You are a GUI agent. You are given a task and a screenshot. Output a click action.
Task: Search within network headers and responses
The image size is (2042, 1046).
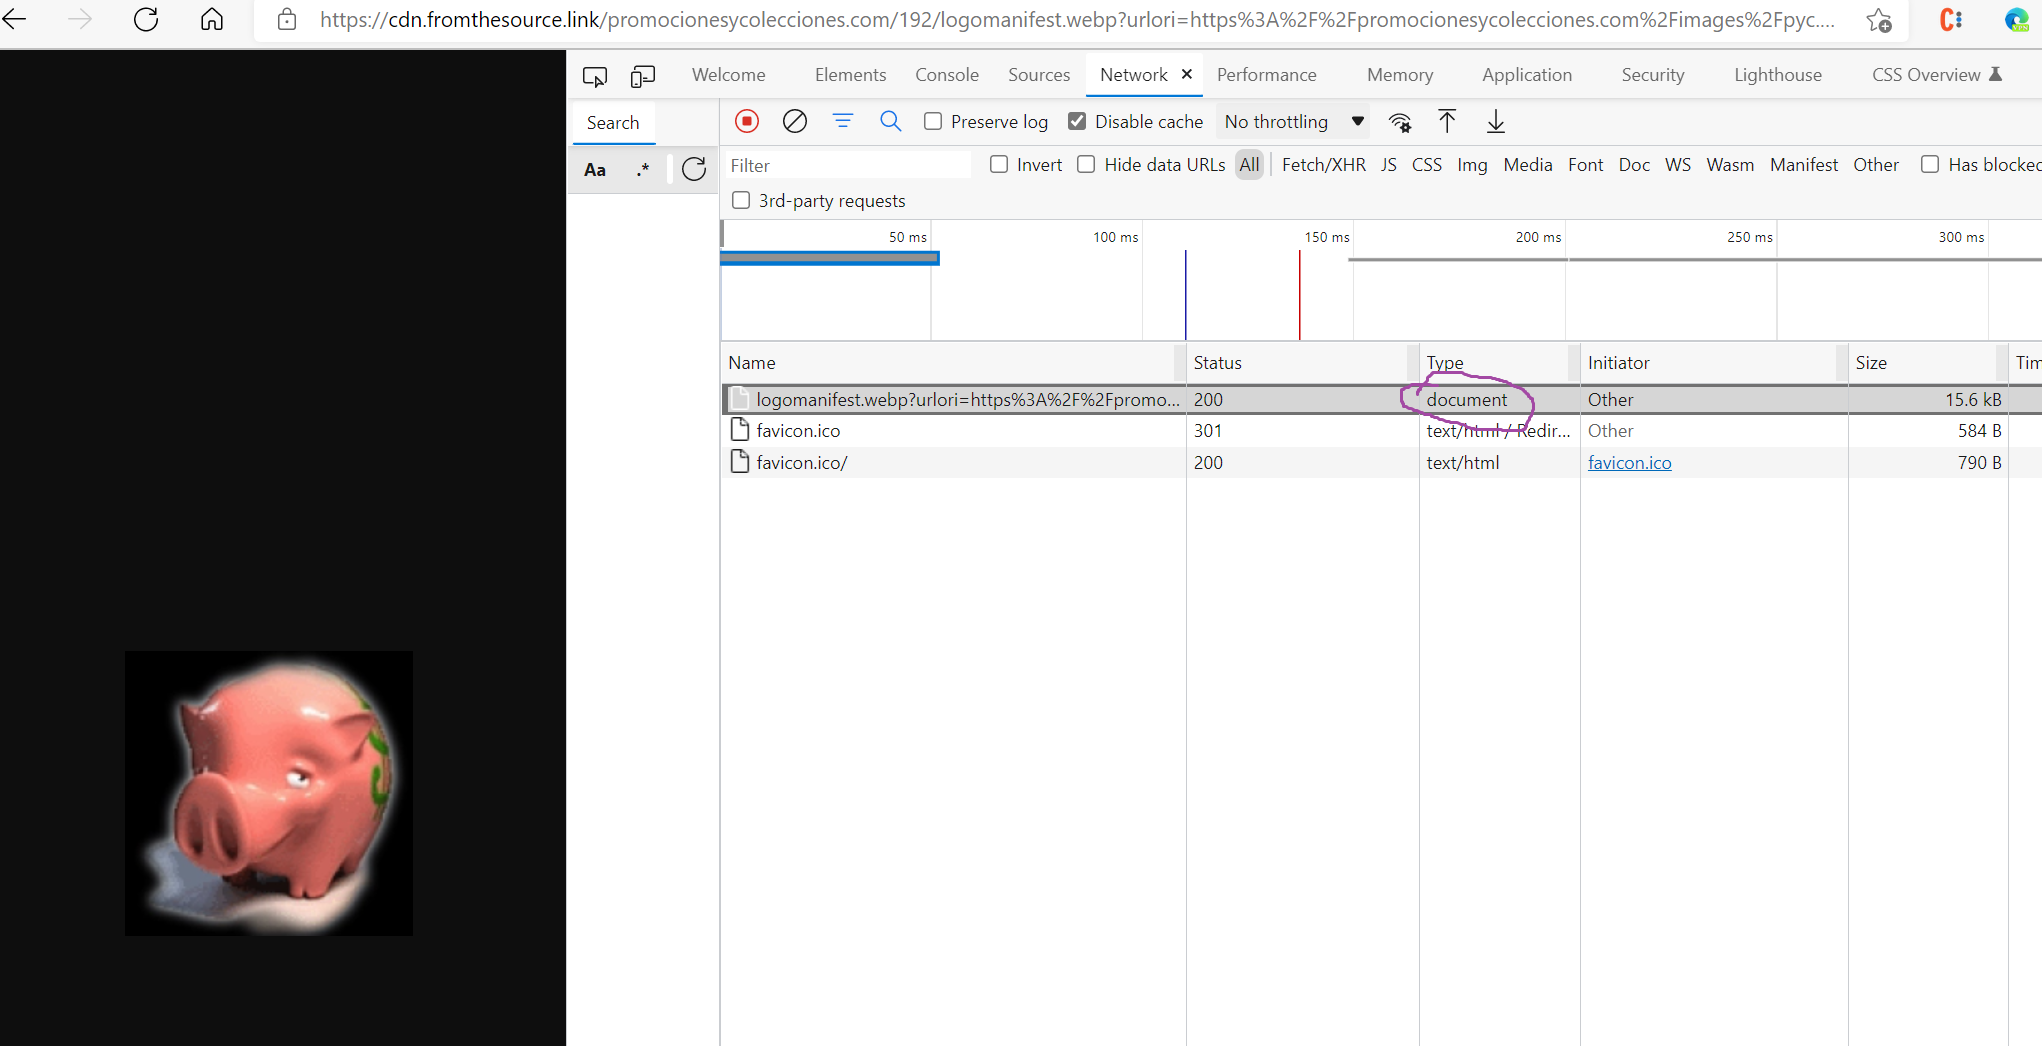tap(890, 121)
